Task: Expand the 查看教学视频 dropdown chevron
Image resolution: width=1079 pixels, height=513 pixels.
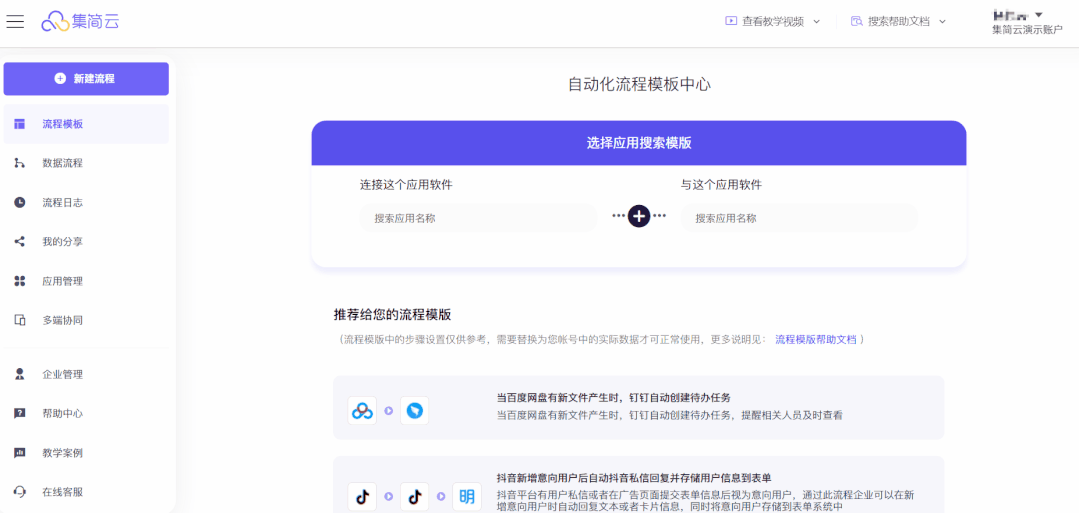Action: pyautogui.click(x=817, y=21)
